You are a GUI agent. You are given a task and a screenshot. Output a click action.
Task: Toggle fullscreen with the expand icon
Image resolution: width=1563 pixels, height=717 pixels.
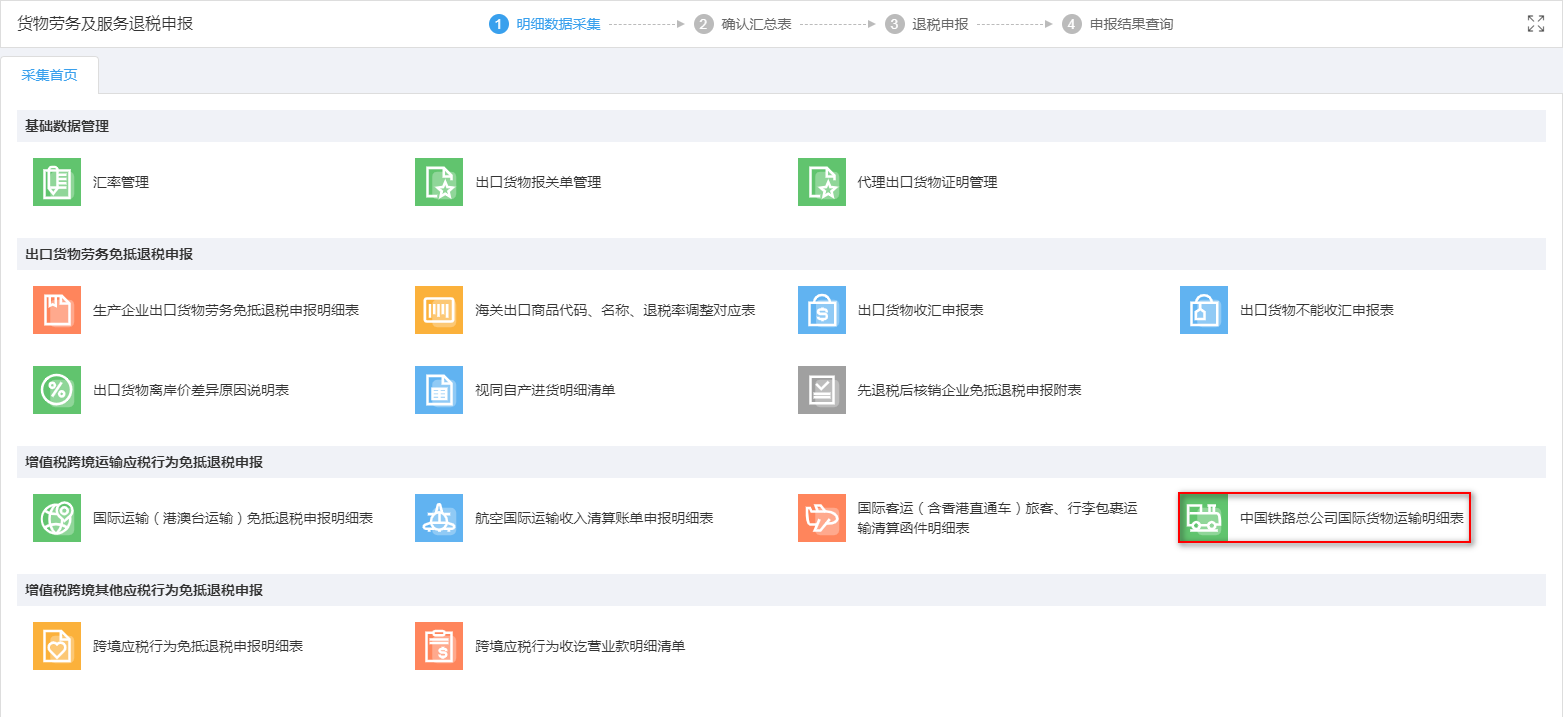tap(1536, 24)
